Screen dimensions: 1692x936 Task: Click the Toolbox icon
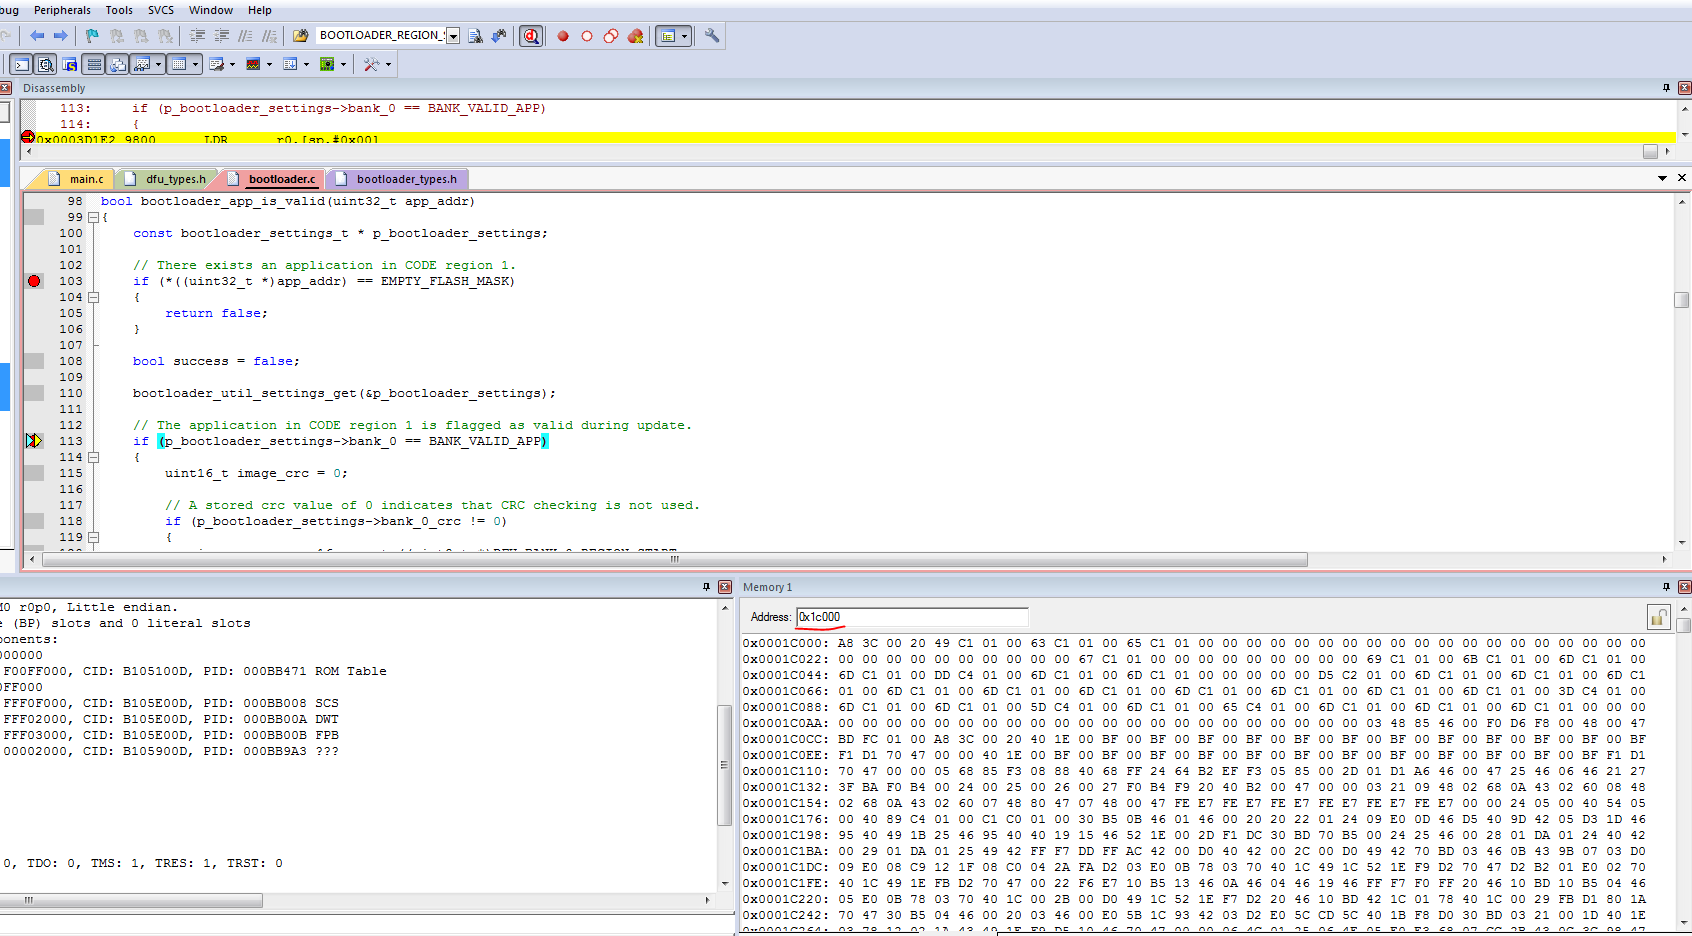coord(371,64)
